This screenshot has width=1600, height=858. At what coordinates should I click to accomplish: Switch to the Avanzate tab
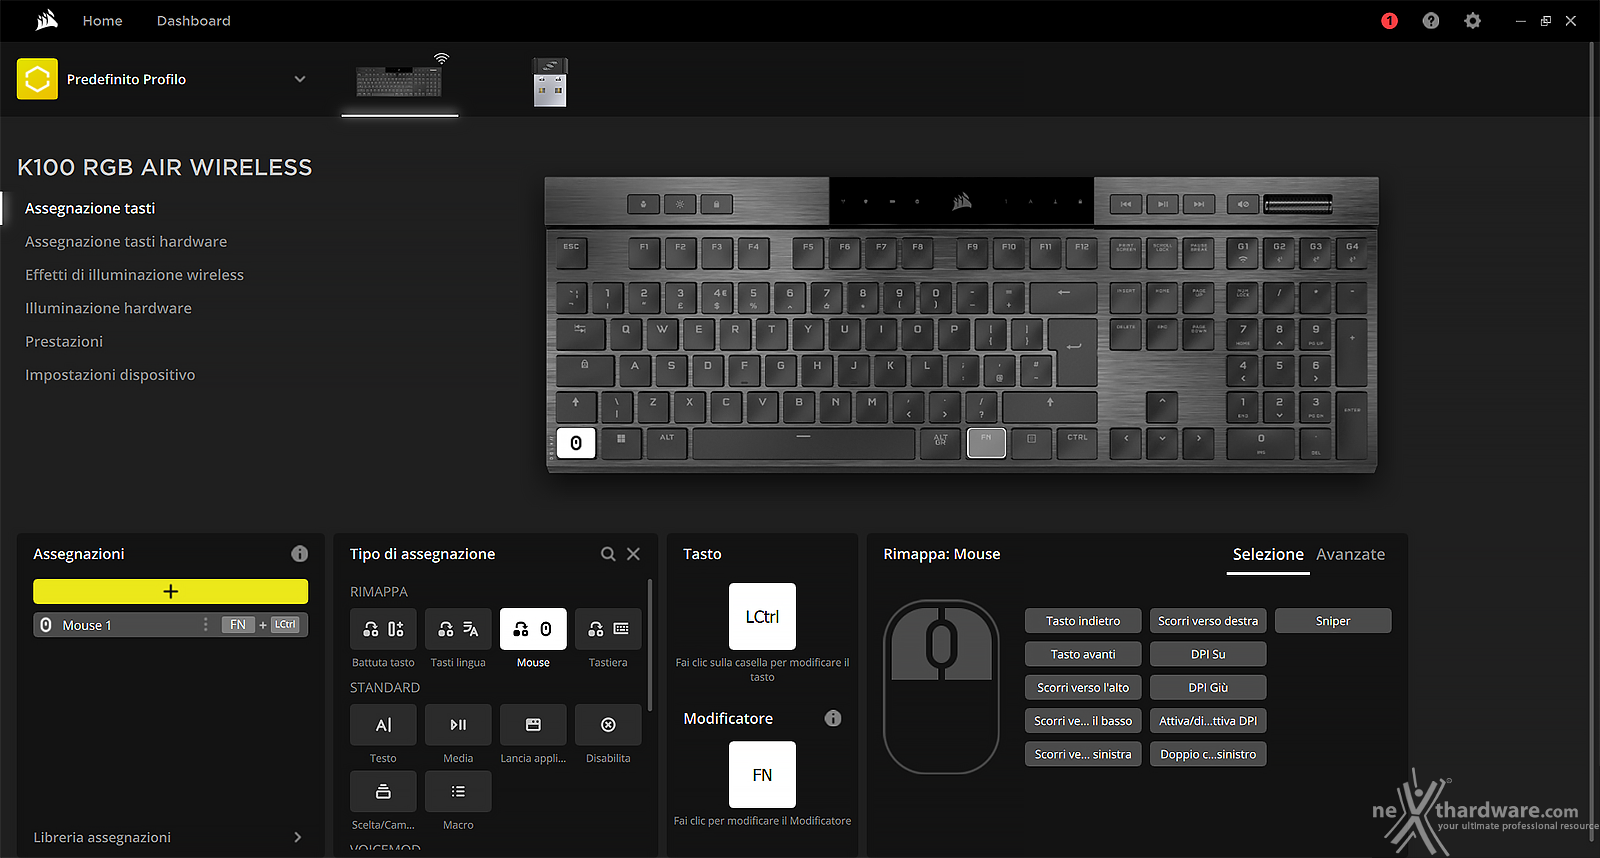[1350, 554]
